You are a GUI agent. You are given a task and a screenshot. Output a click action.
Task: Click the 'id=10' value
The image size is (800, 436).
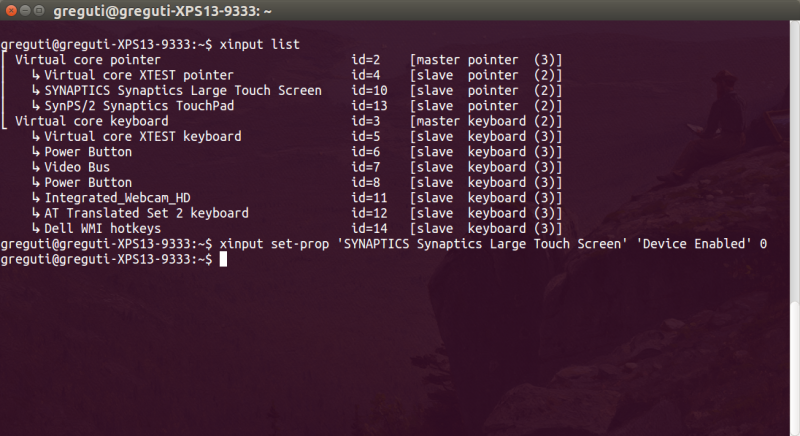point(369,90)
